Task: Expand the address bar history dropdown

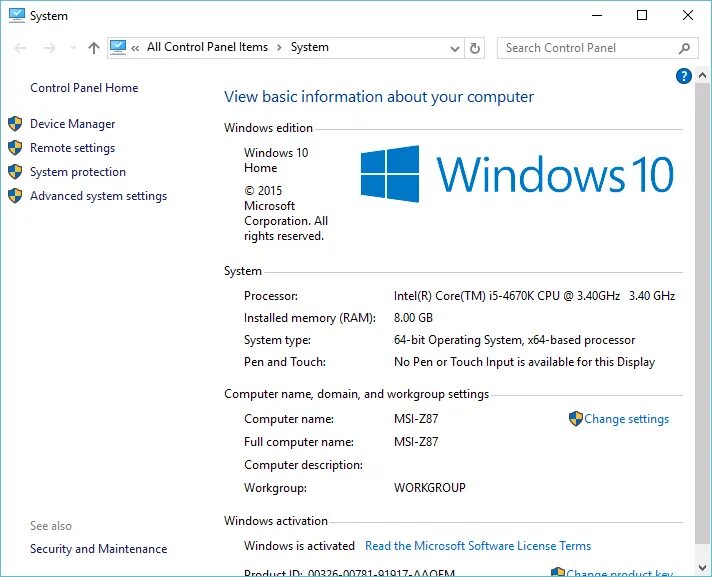Action: [x=454, y=48]
